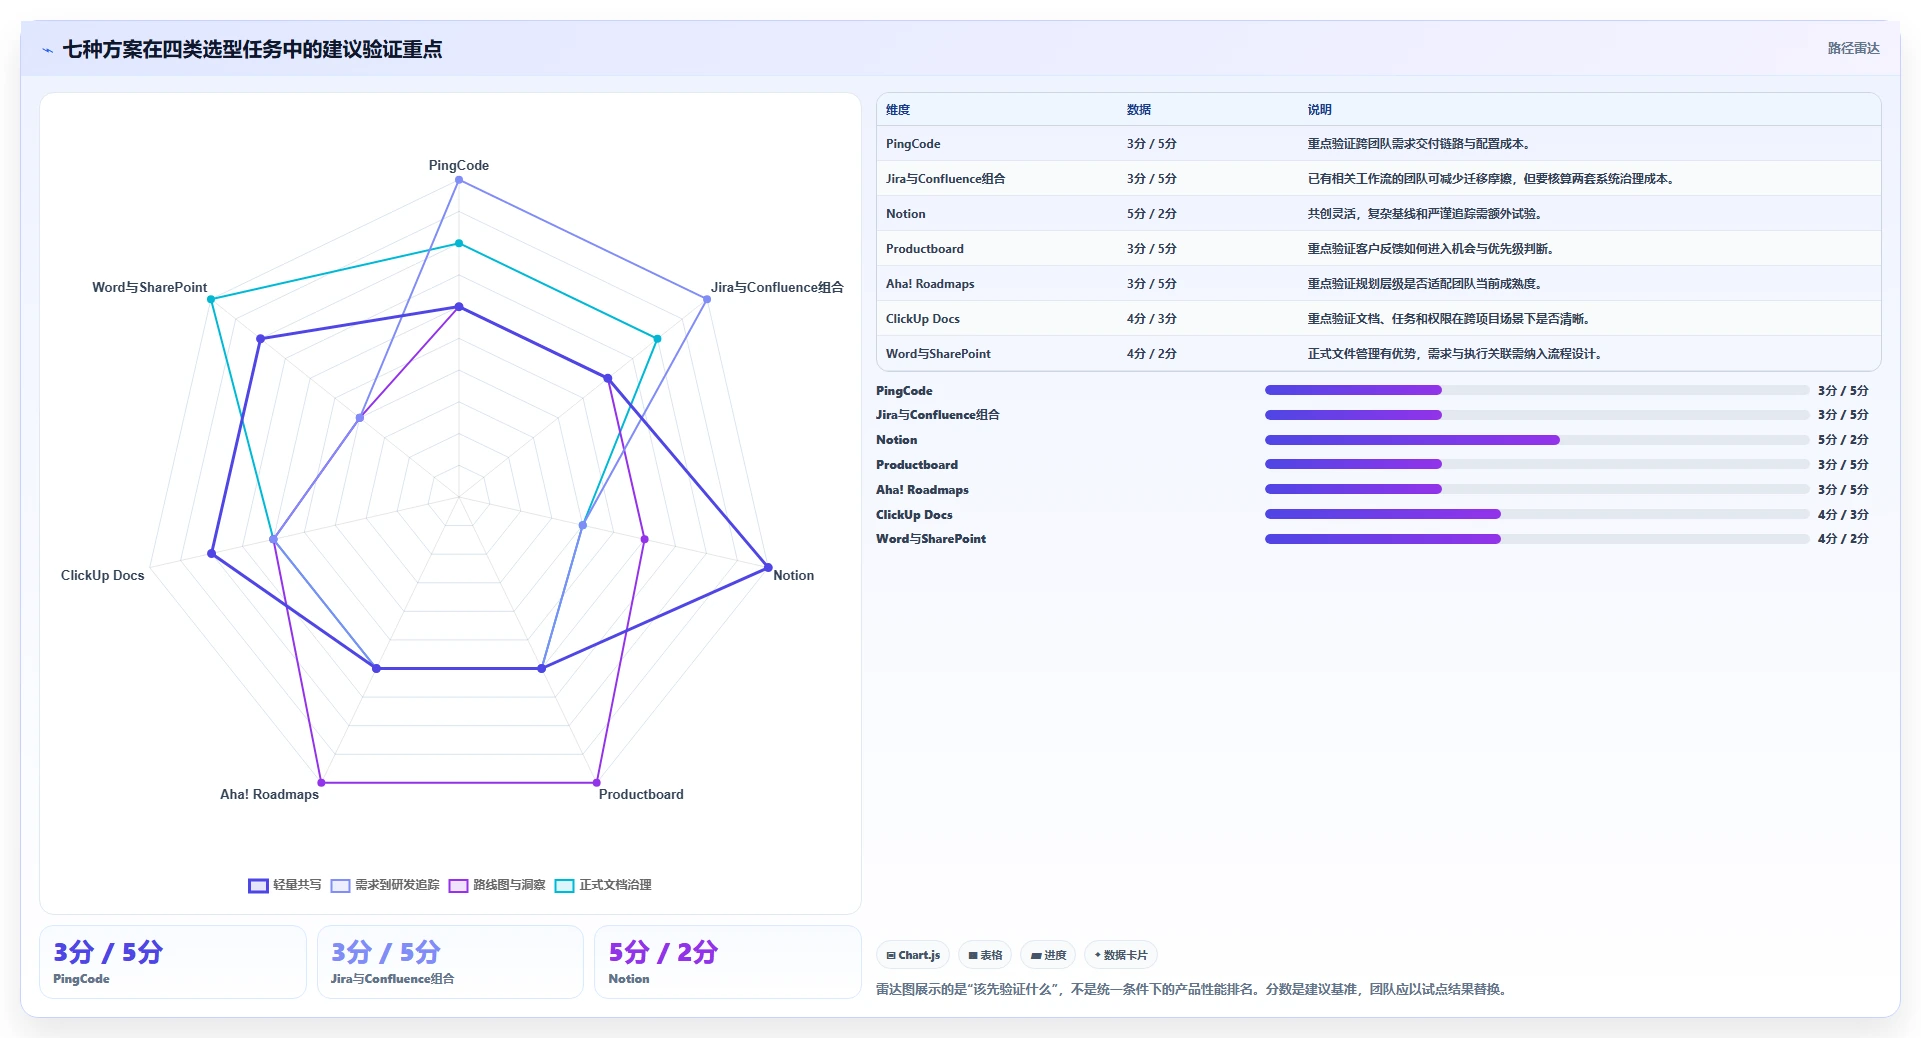
Task: Click the small icon before the header title
Action: (x=47, y=50)
